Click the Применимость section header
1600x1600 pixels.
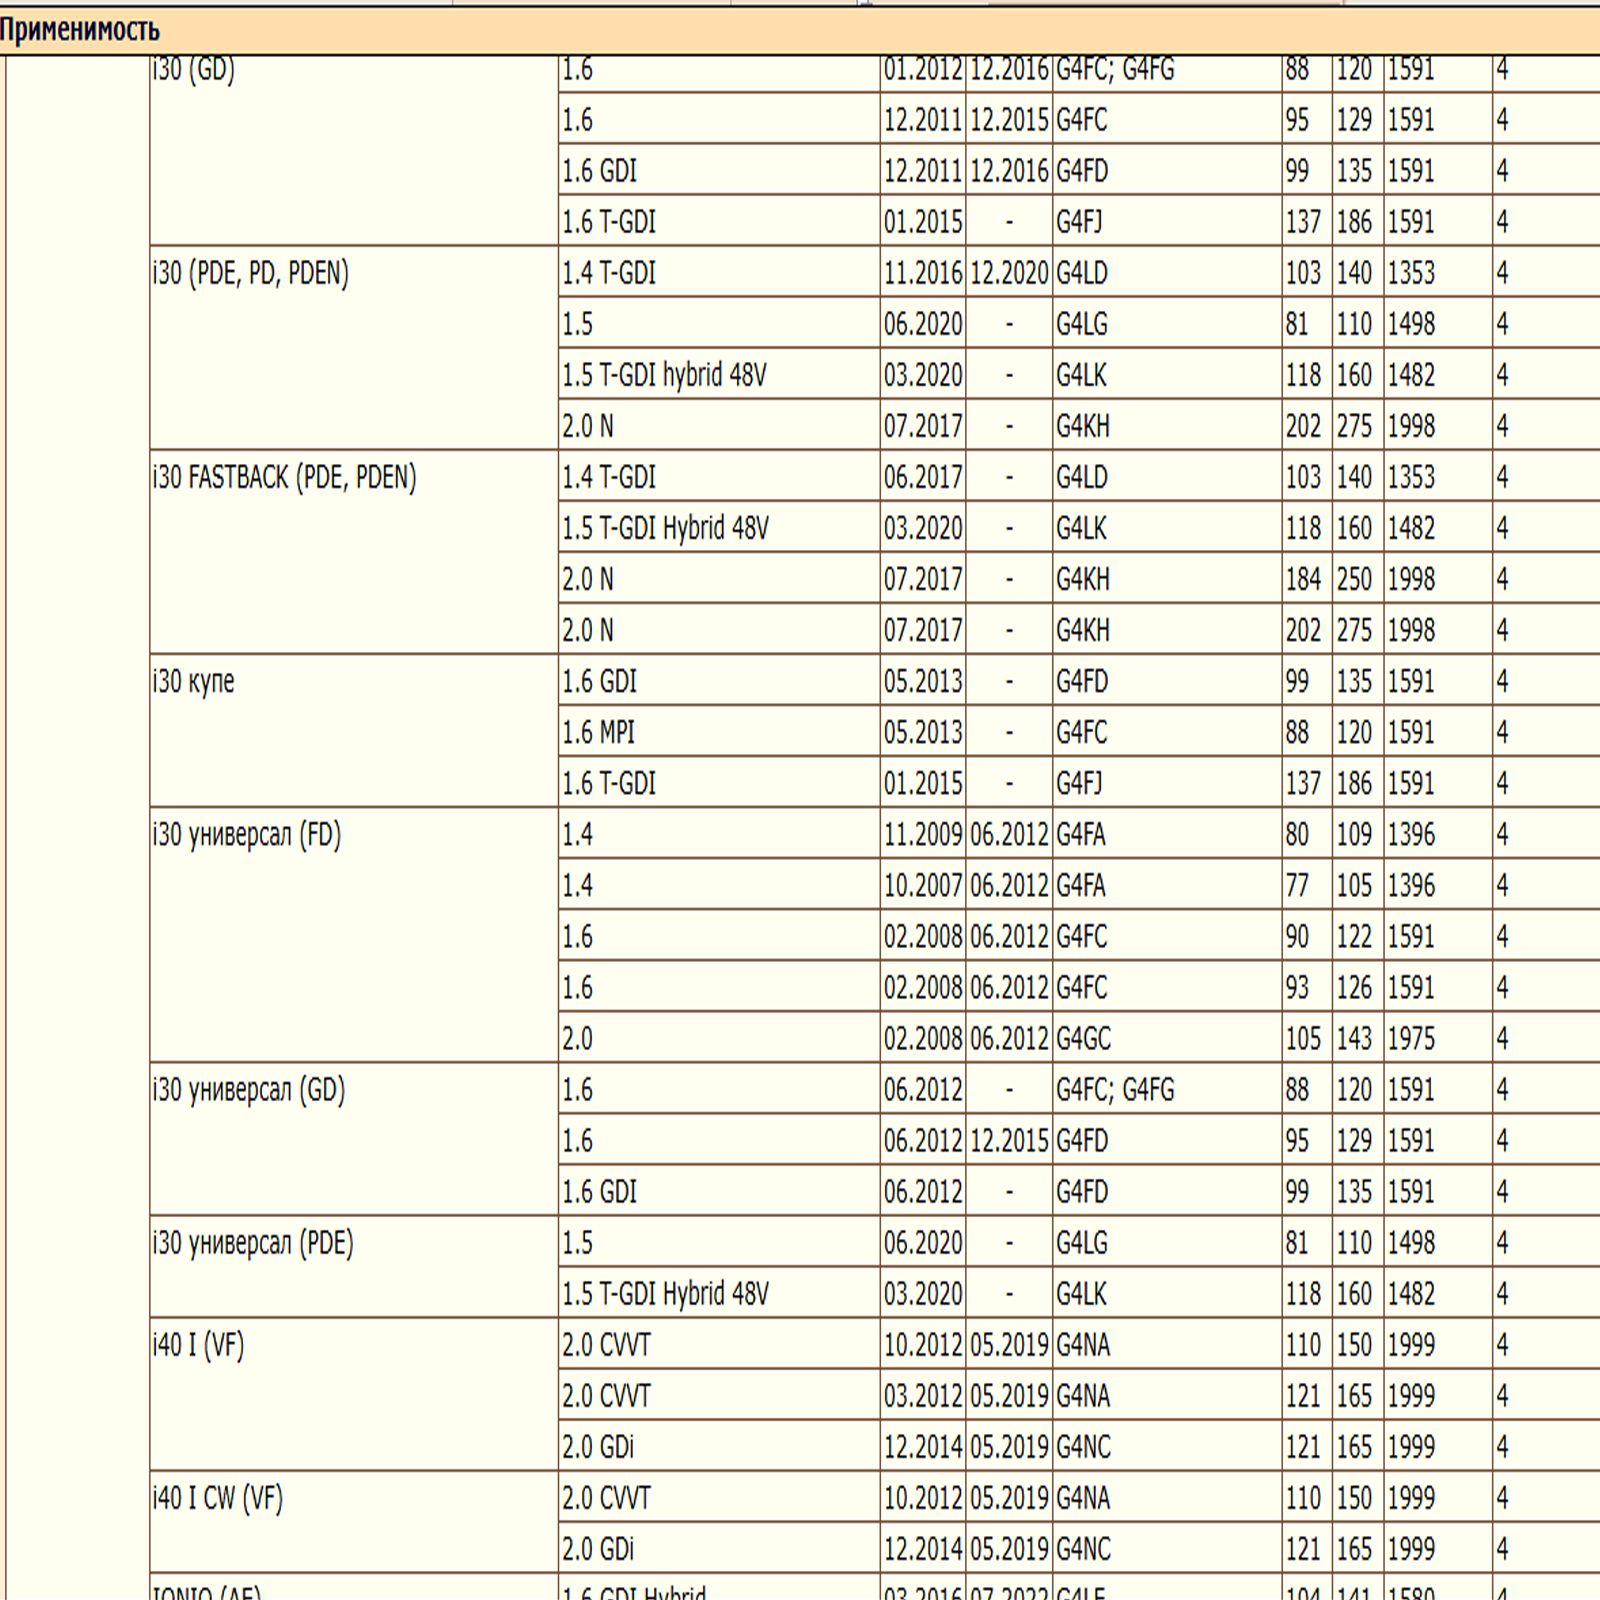coord(80,30)
